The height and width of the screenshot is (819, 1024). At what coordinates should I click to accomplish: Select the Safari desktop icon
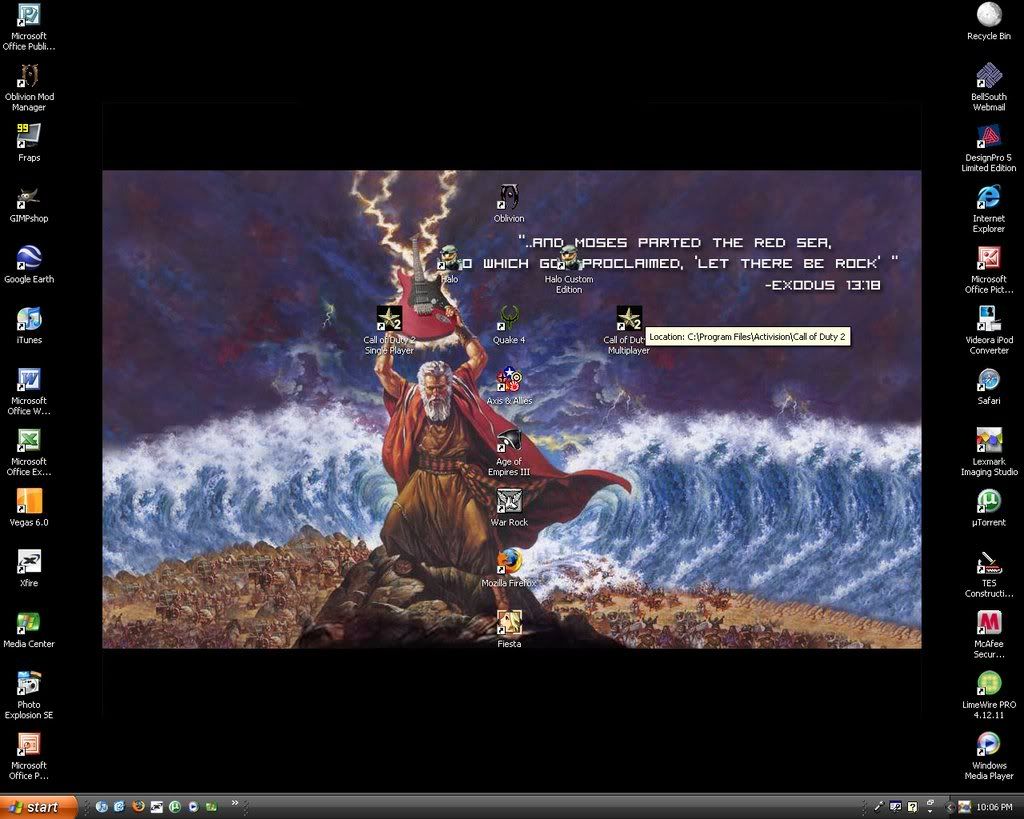click(x=989, y=386)
